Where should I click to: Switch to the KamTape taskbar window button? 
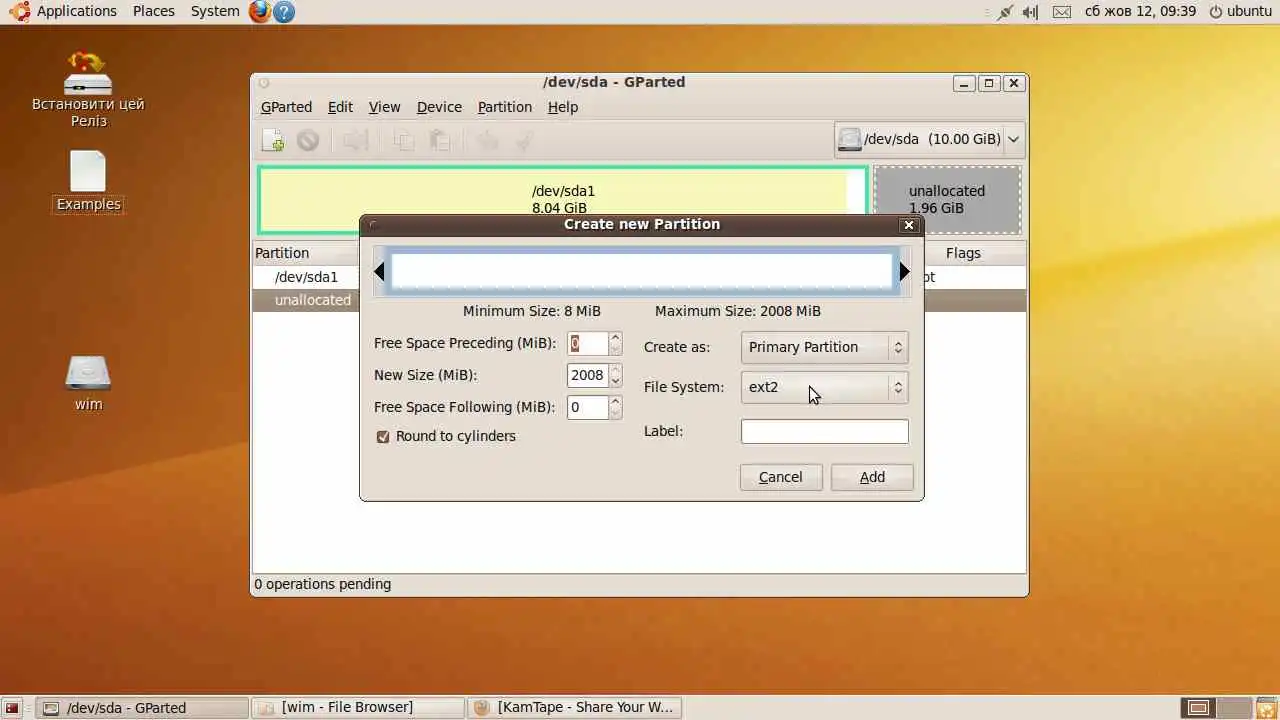574,708
